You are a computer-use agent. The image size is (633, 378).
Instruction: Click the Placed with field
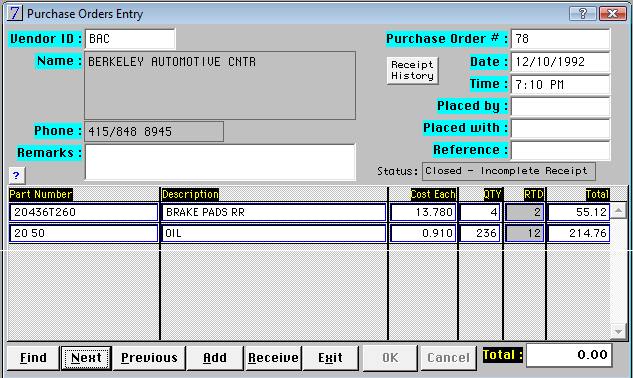[560, 129]
